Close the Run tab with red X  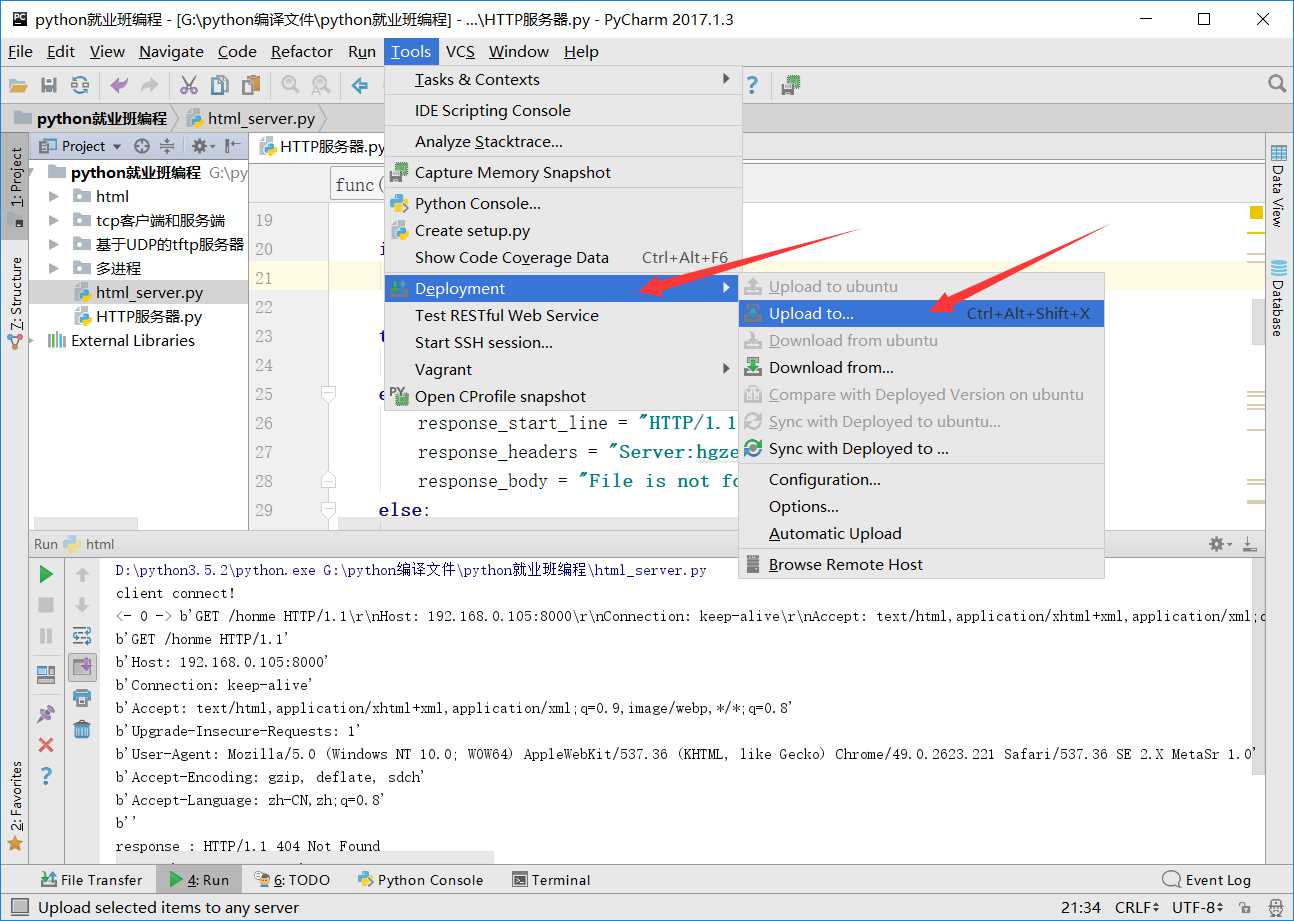click(46, 745)
